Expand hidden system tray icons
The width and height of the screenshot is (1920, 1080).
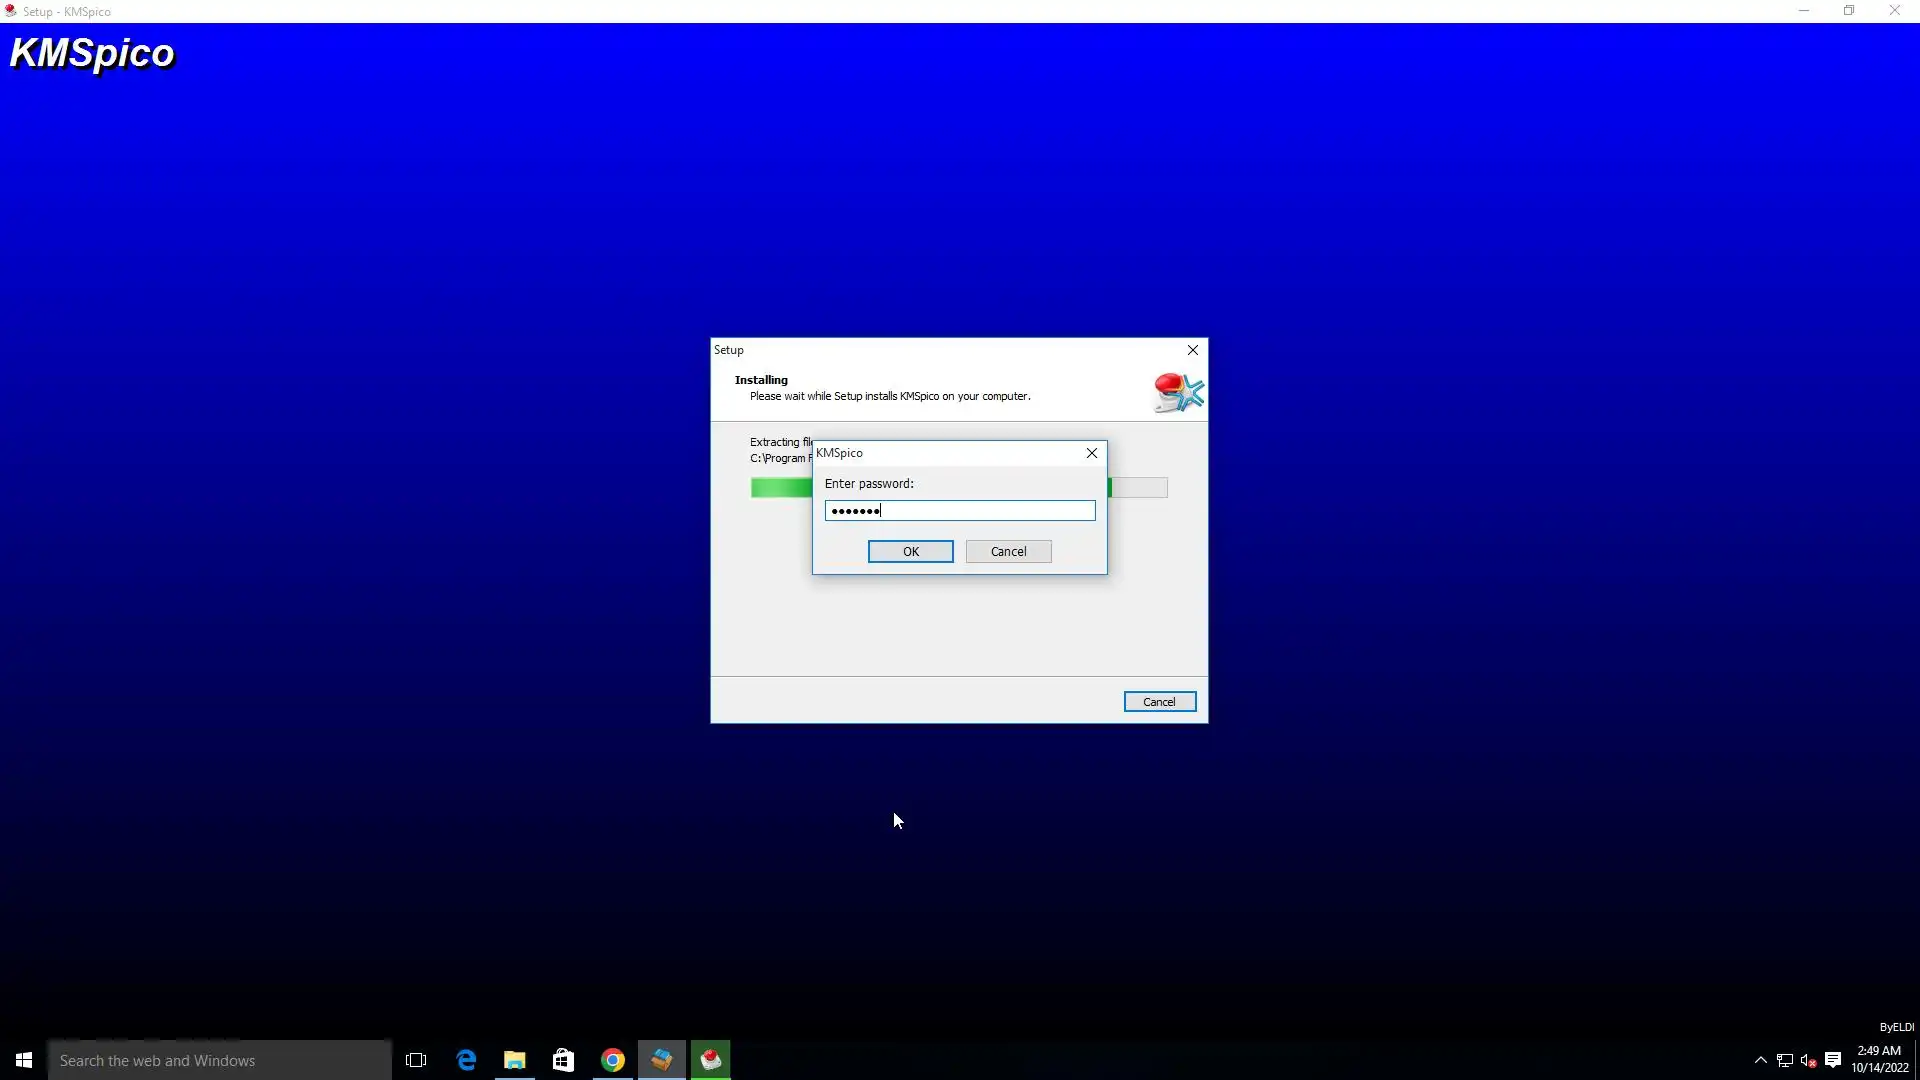pos(1761,1060)
